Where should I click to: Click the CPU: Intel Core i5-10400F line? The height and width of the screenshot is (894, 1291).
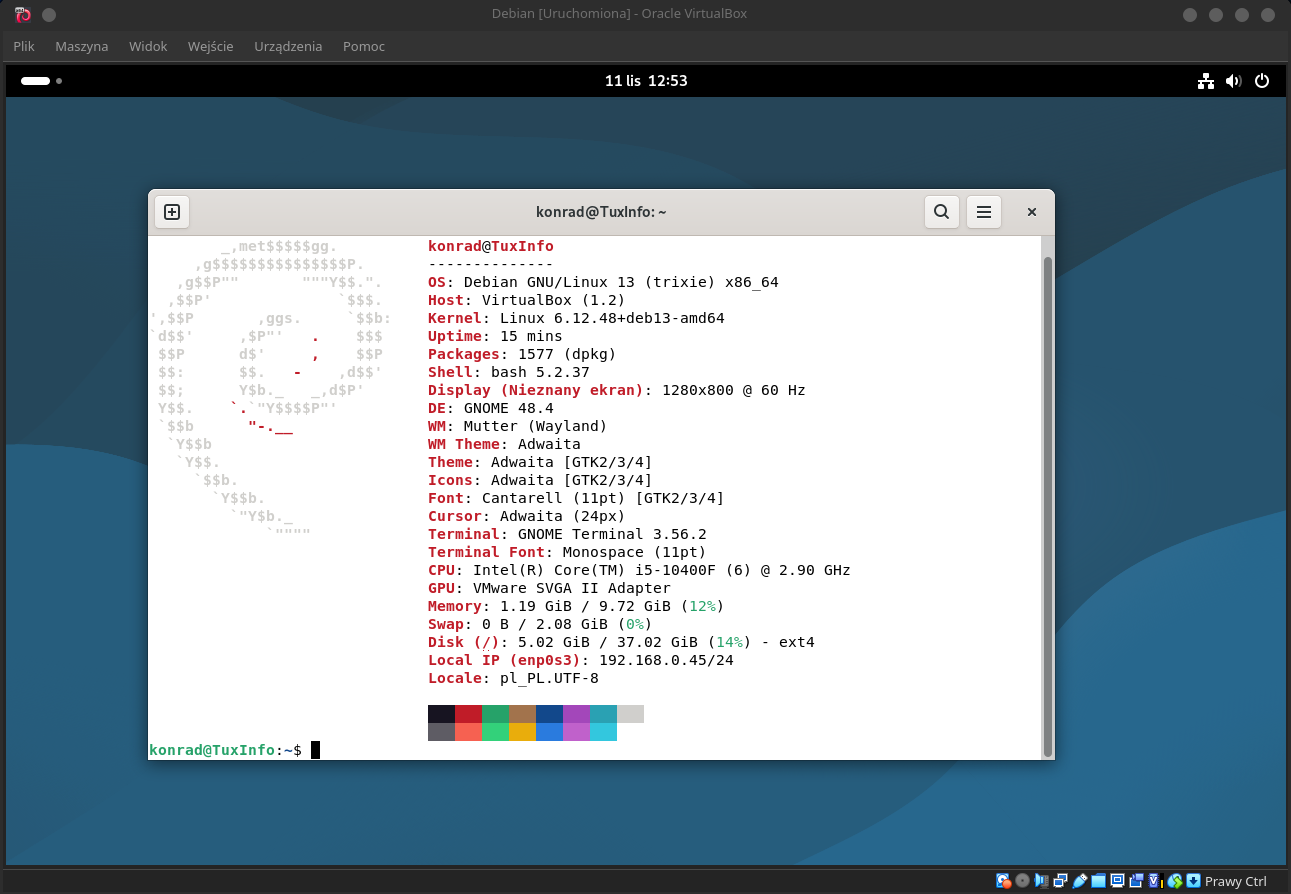[x=639, y=570]
